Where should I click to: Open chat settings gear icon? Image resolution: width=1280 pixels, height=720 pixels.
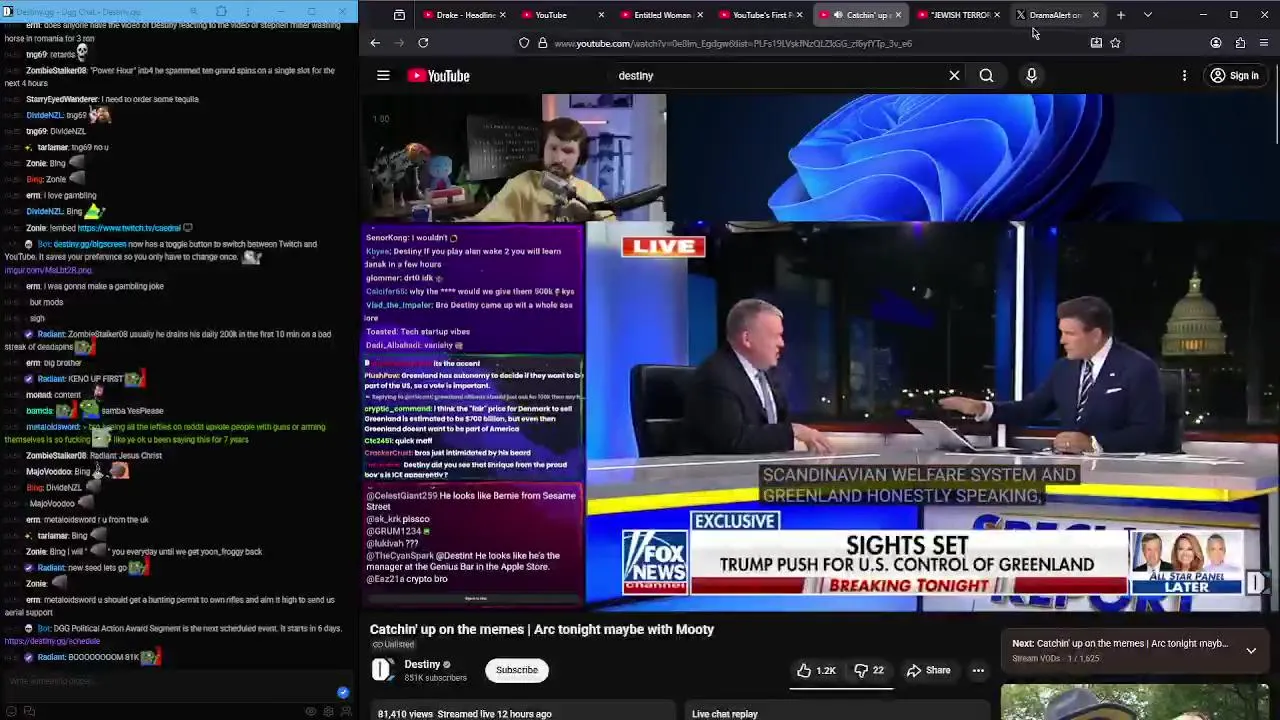point(328,711)
